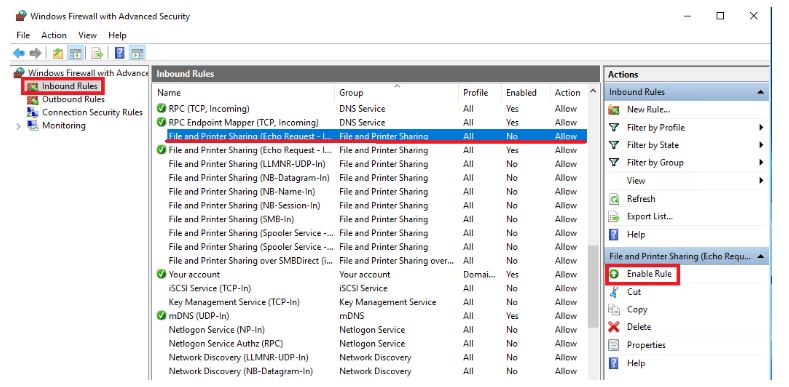Open the Filter by State submenu arrow
Viewport: 789px width, 387px height.
[x=761, y=145]
